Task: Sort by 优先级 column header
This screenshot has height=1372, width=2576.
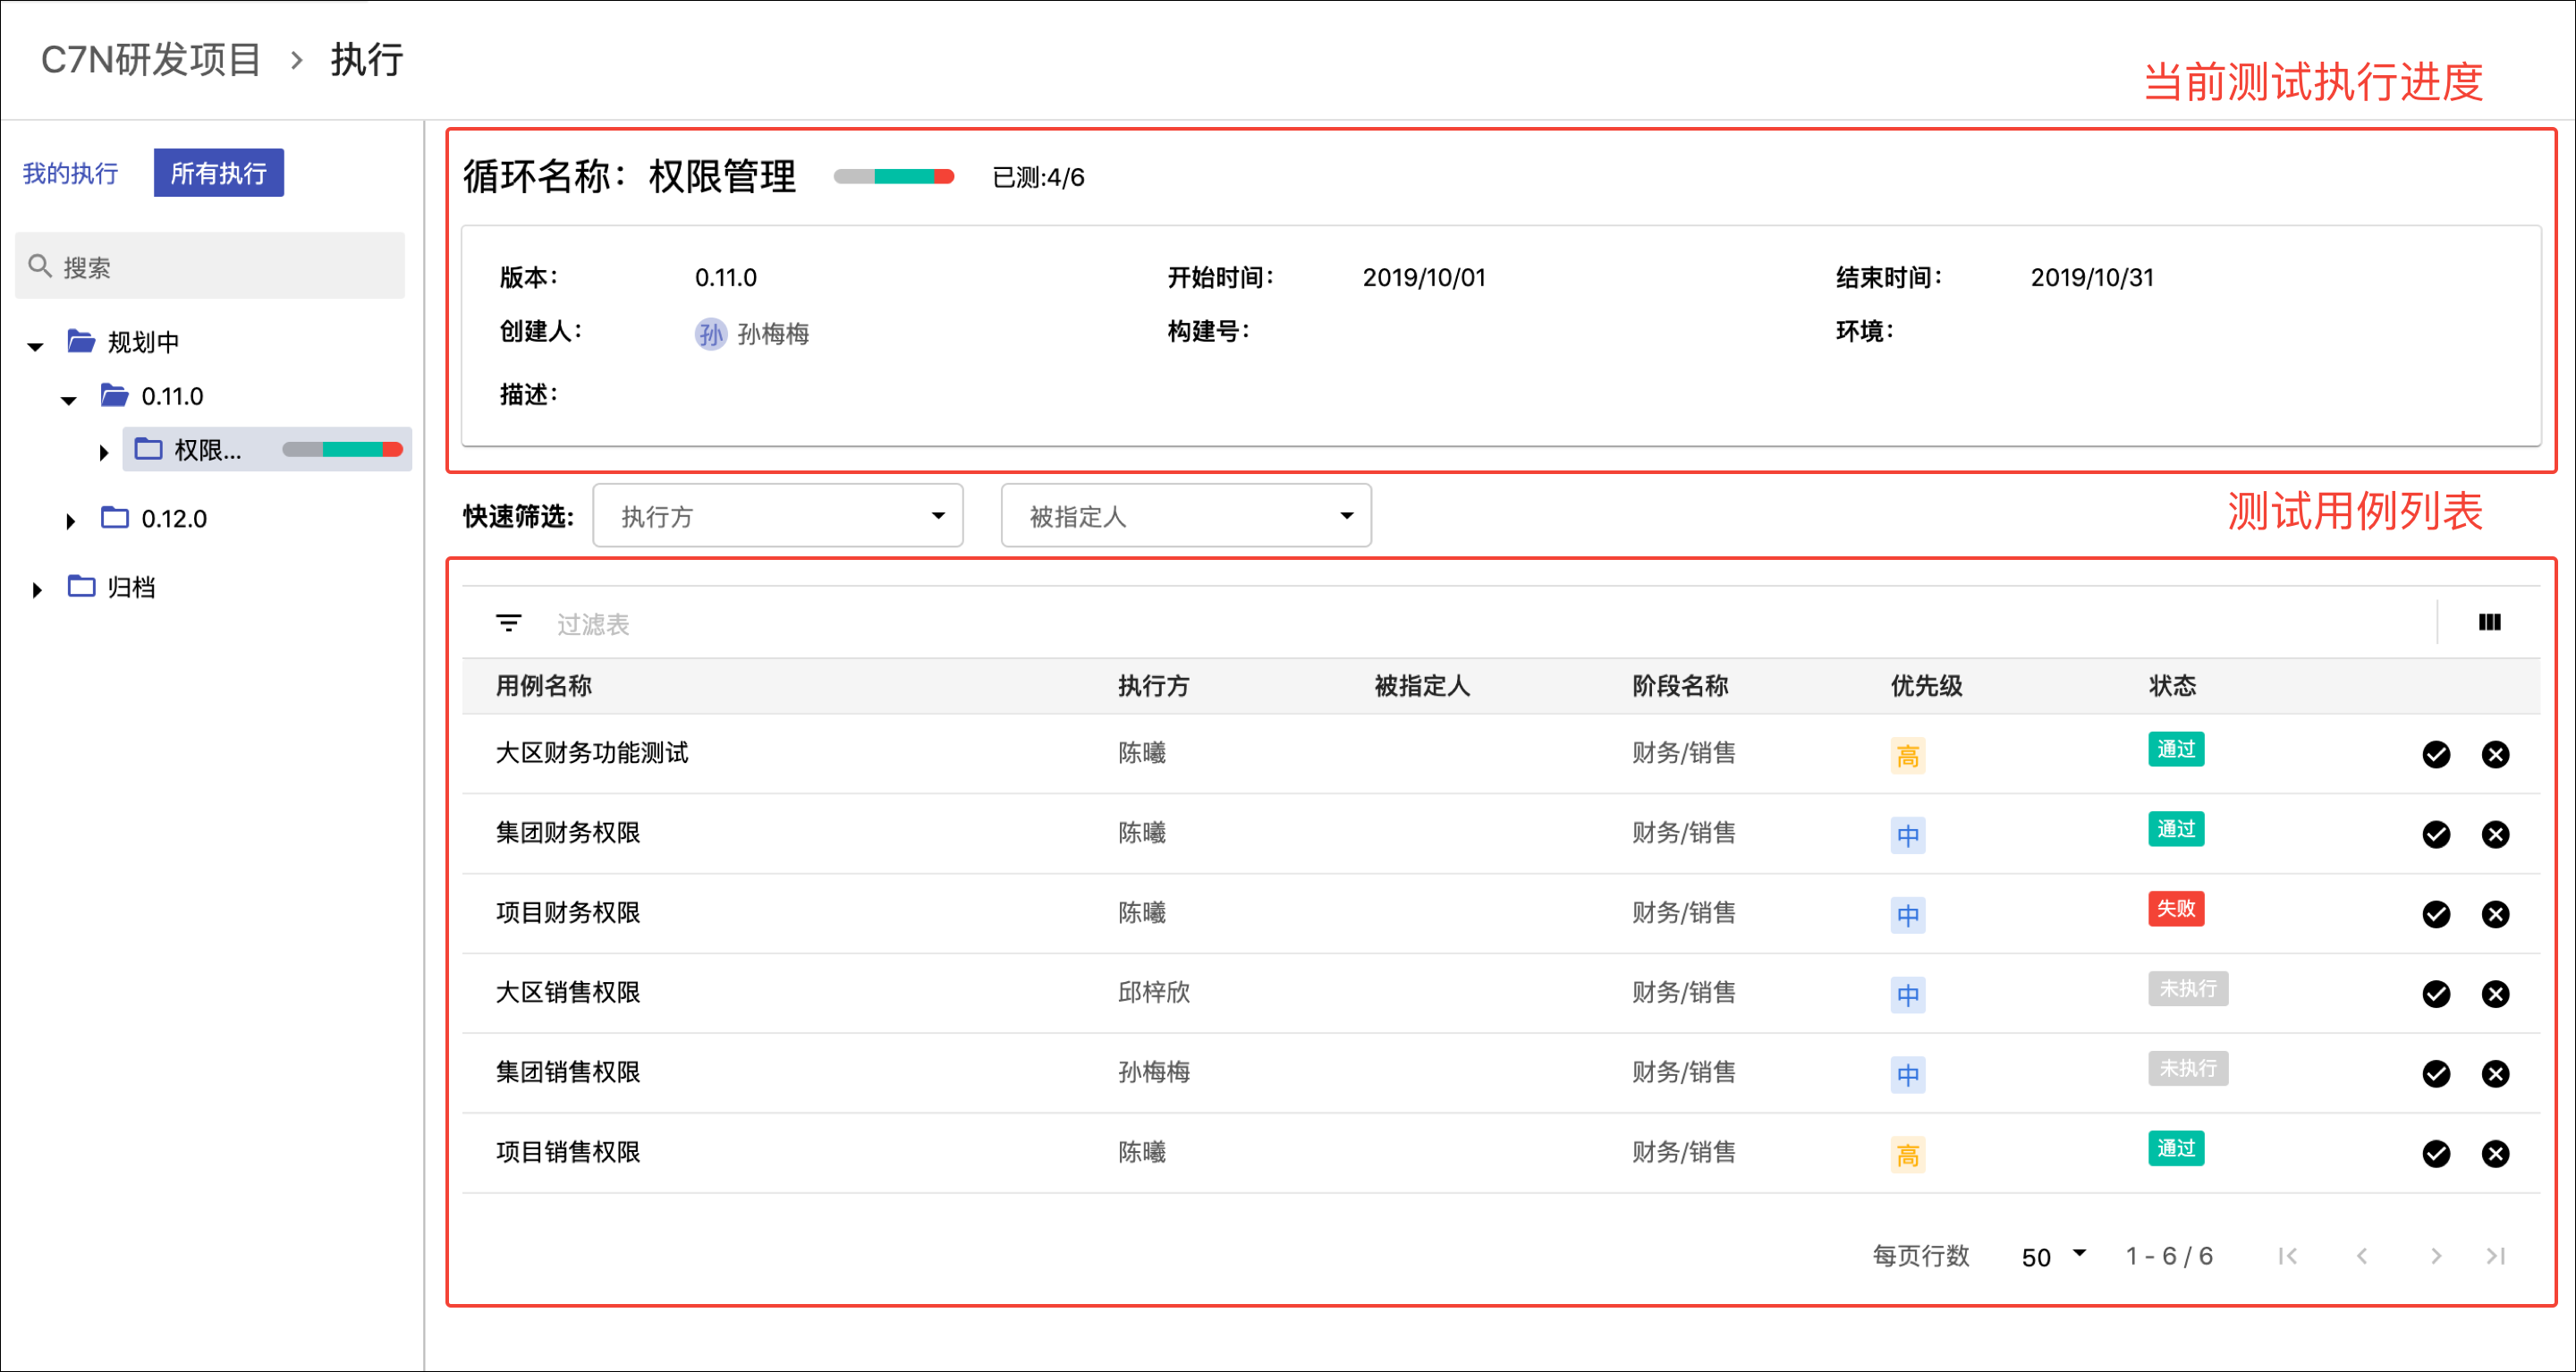Action: pos(1926,686)
